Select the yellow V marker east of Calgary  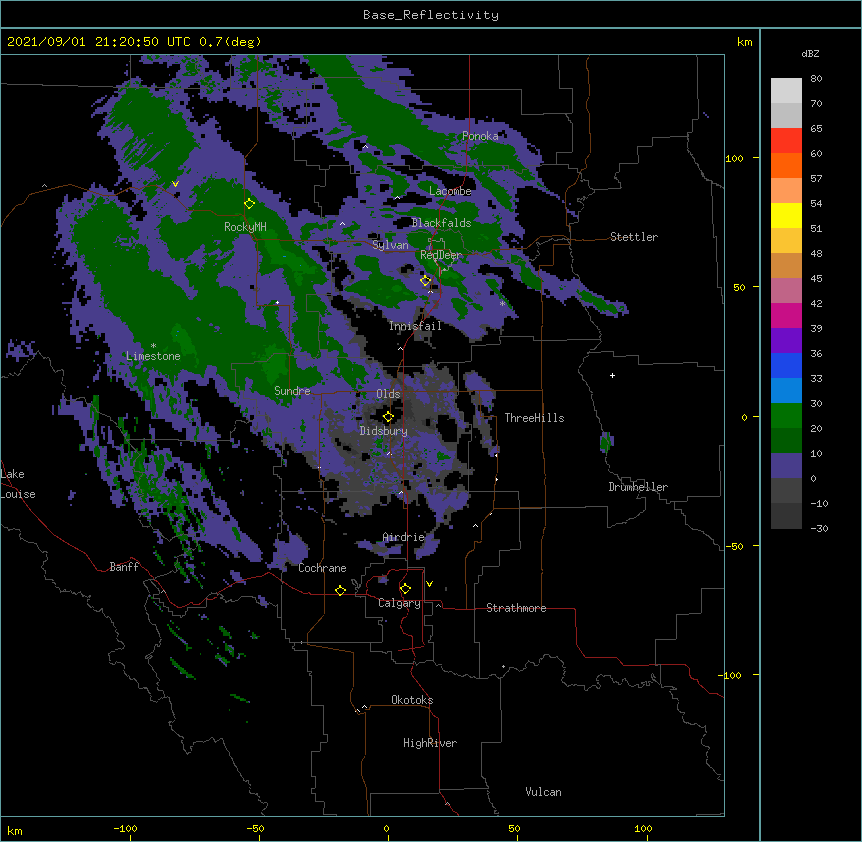[429, 584]
